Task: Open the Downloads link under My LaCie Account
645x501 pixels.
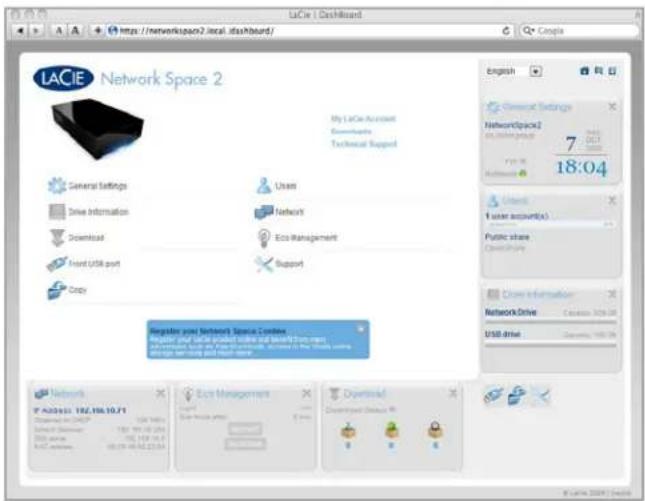Action: point(351,131)
